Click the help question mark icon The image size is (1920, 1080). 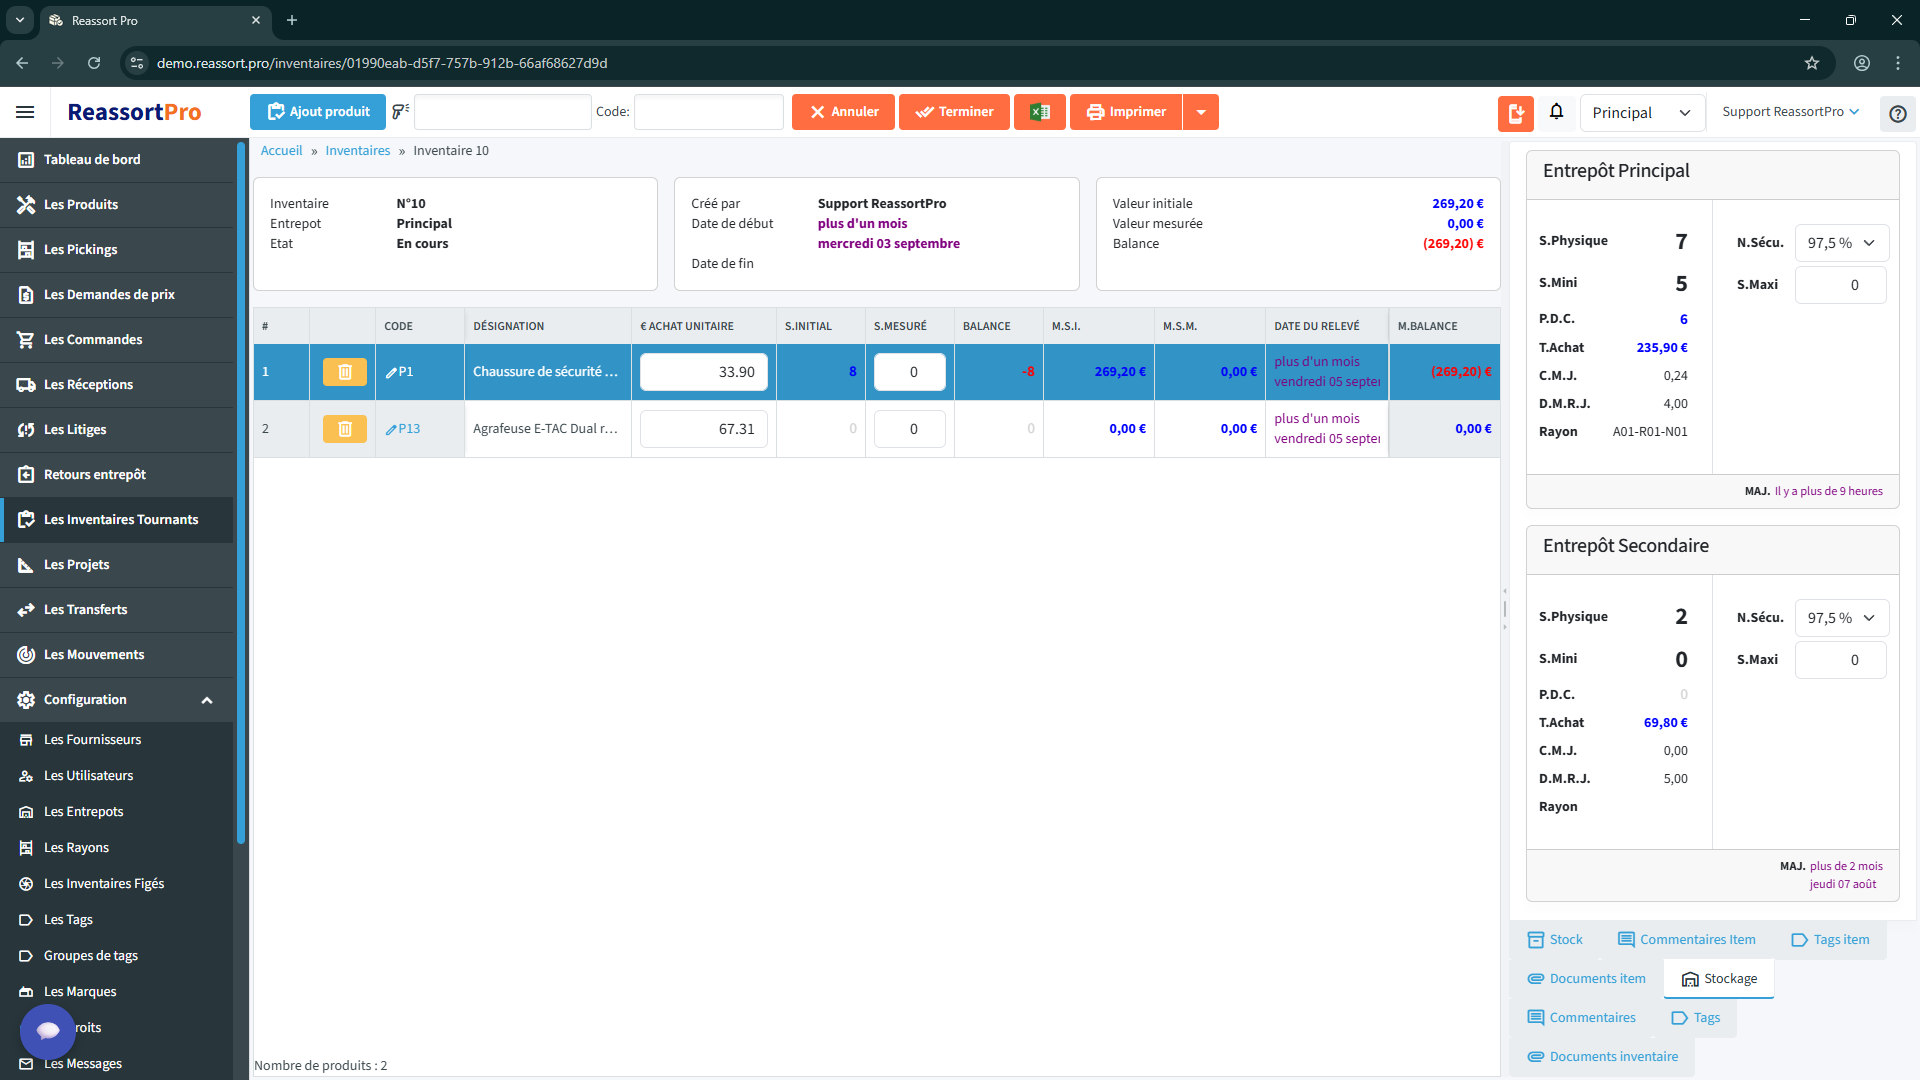pos(1897,113)
